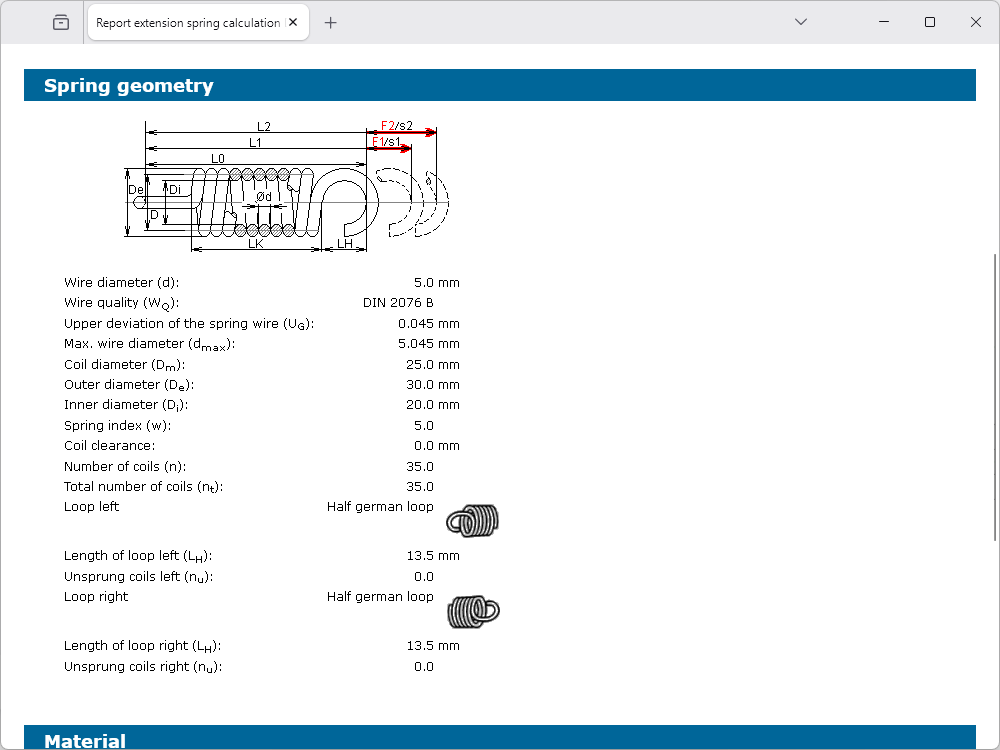Click the left half german loop image
This screenshot has width=1000, height=750.
(472, 520)
